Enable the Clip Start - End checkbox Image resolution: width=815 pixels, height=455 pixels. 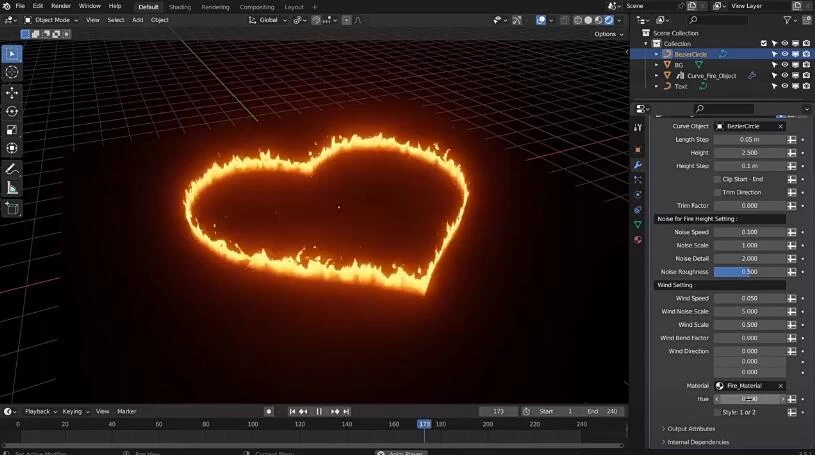(x=717, y=179)
